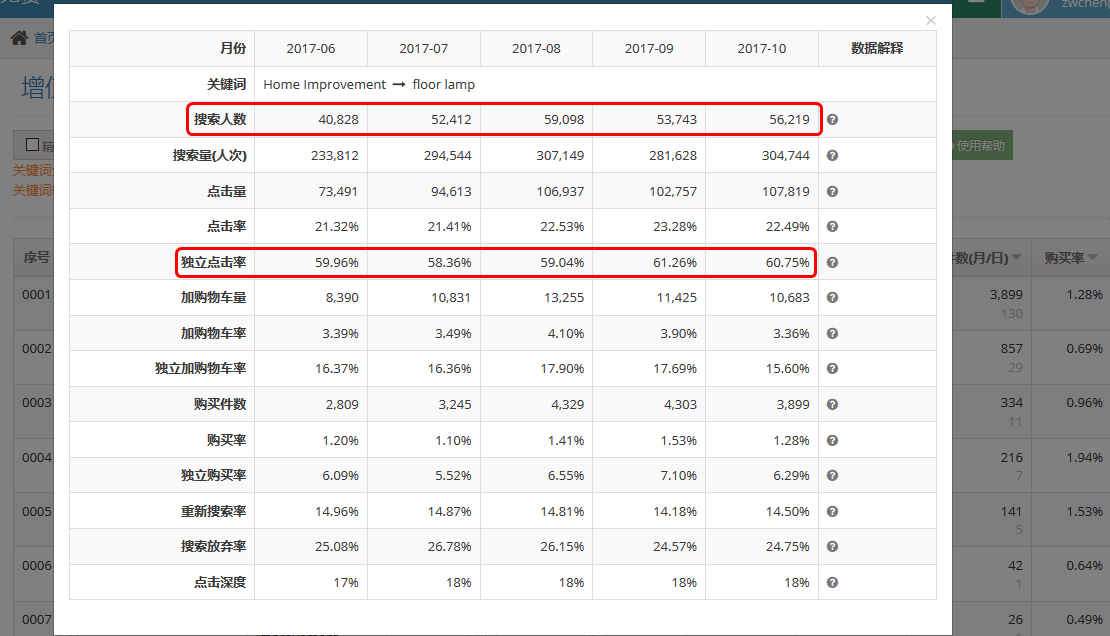
Task: Open help icon for 独立加购物车率 row
Action: [832, 368]
